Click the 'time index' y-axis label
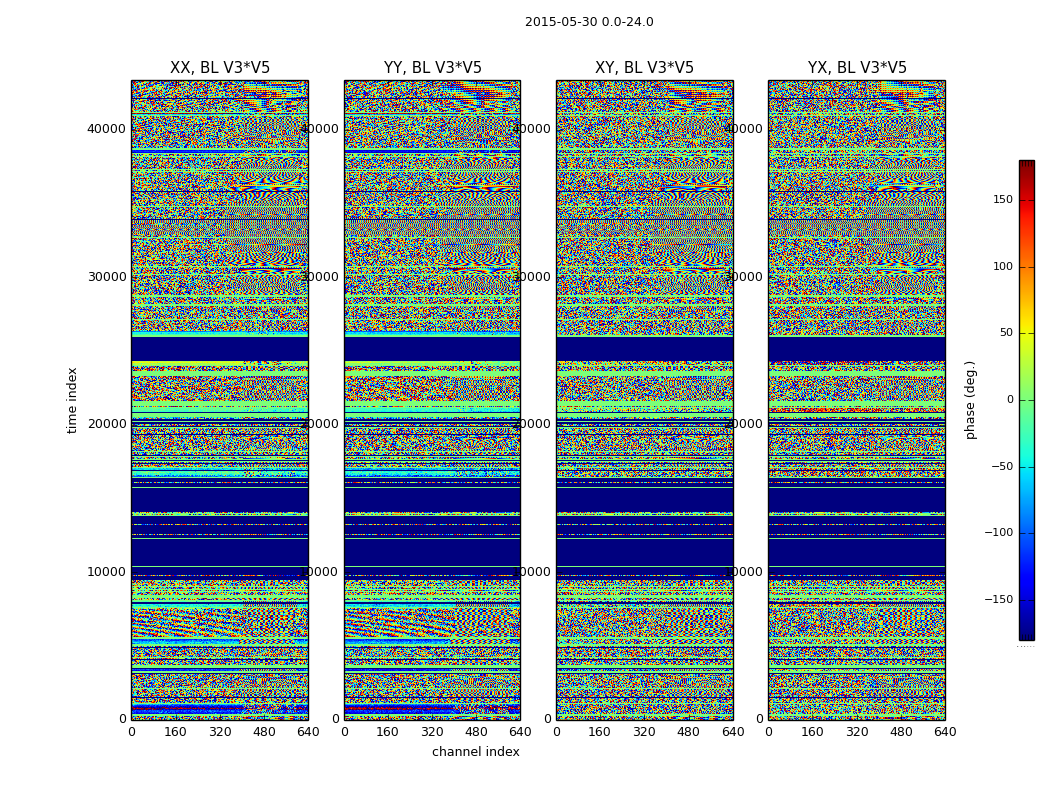The image size is (1050, 800). [72, 400]
